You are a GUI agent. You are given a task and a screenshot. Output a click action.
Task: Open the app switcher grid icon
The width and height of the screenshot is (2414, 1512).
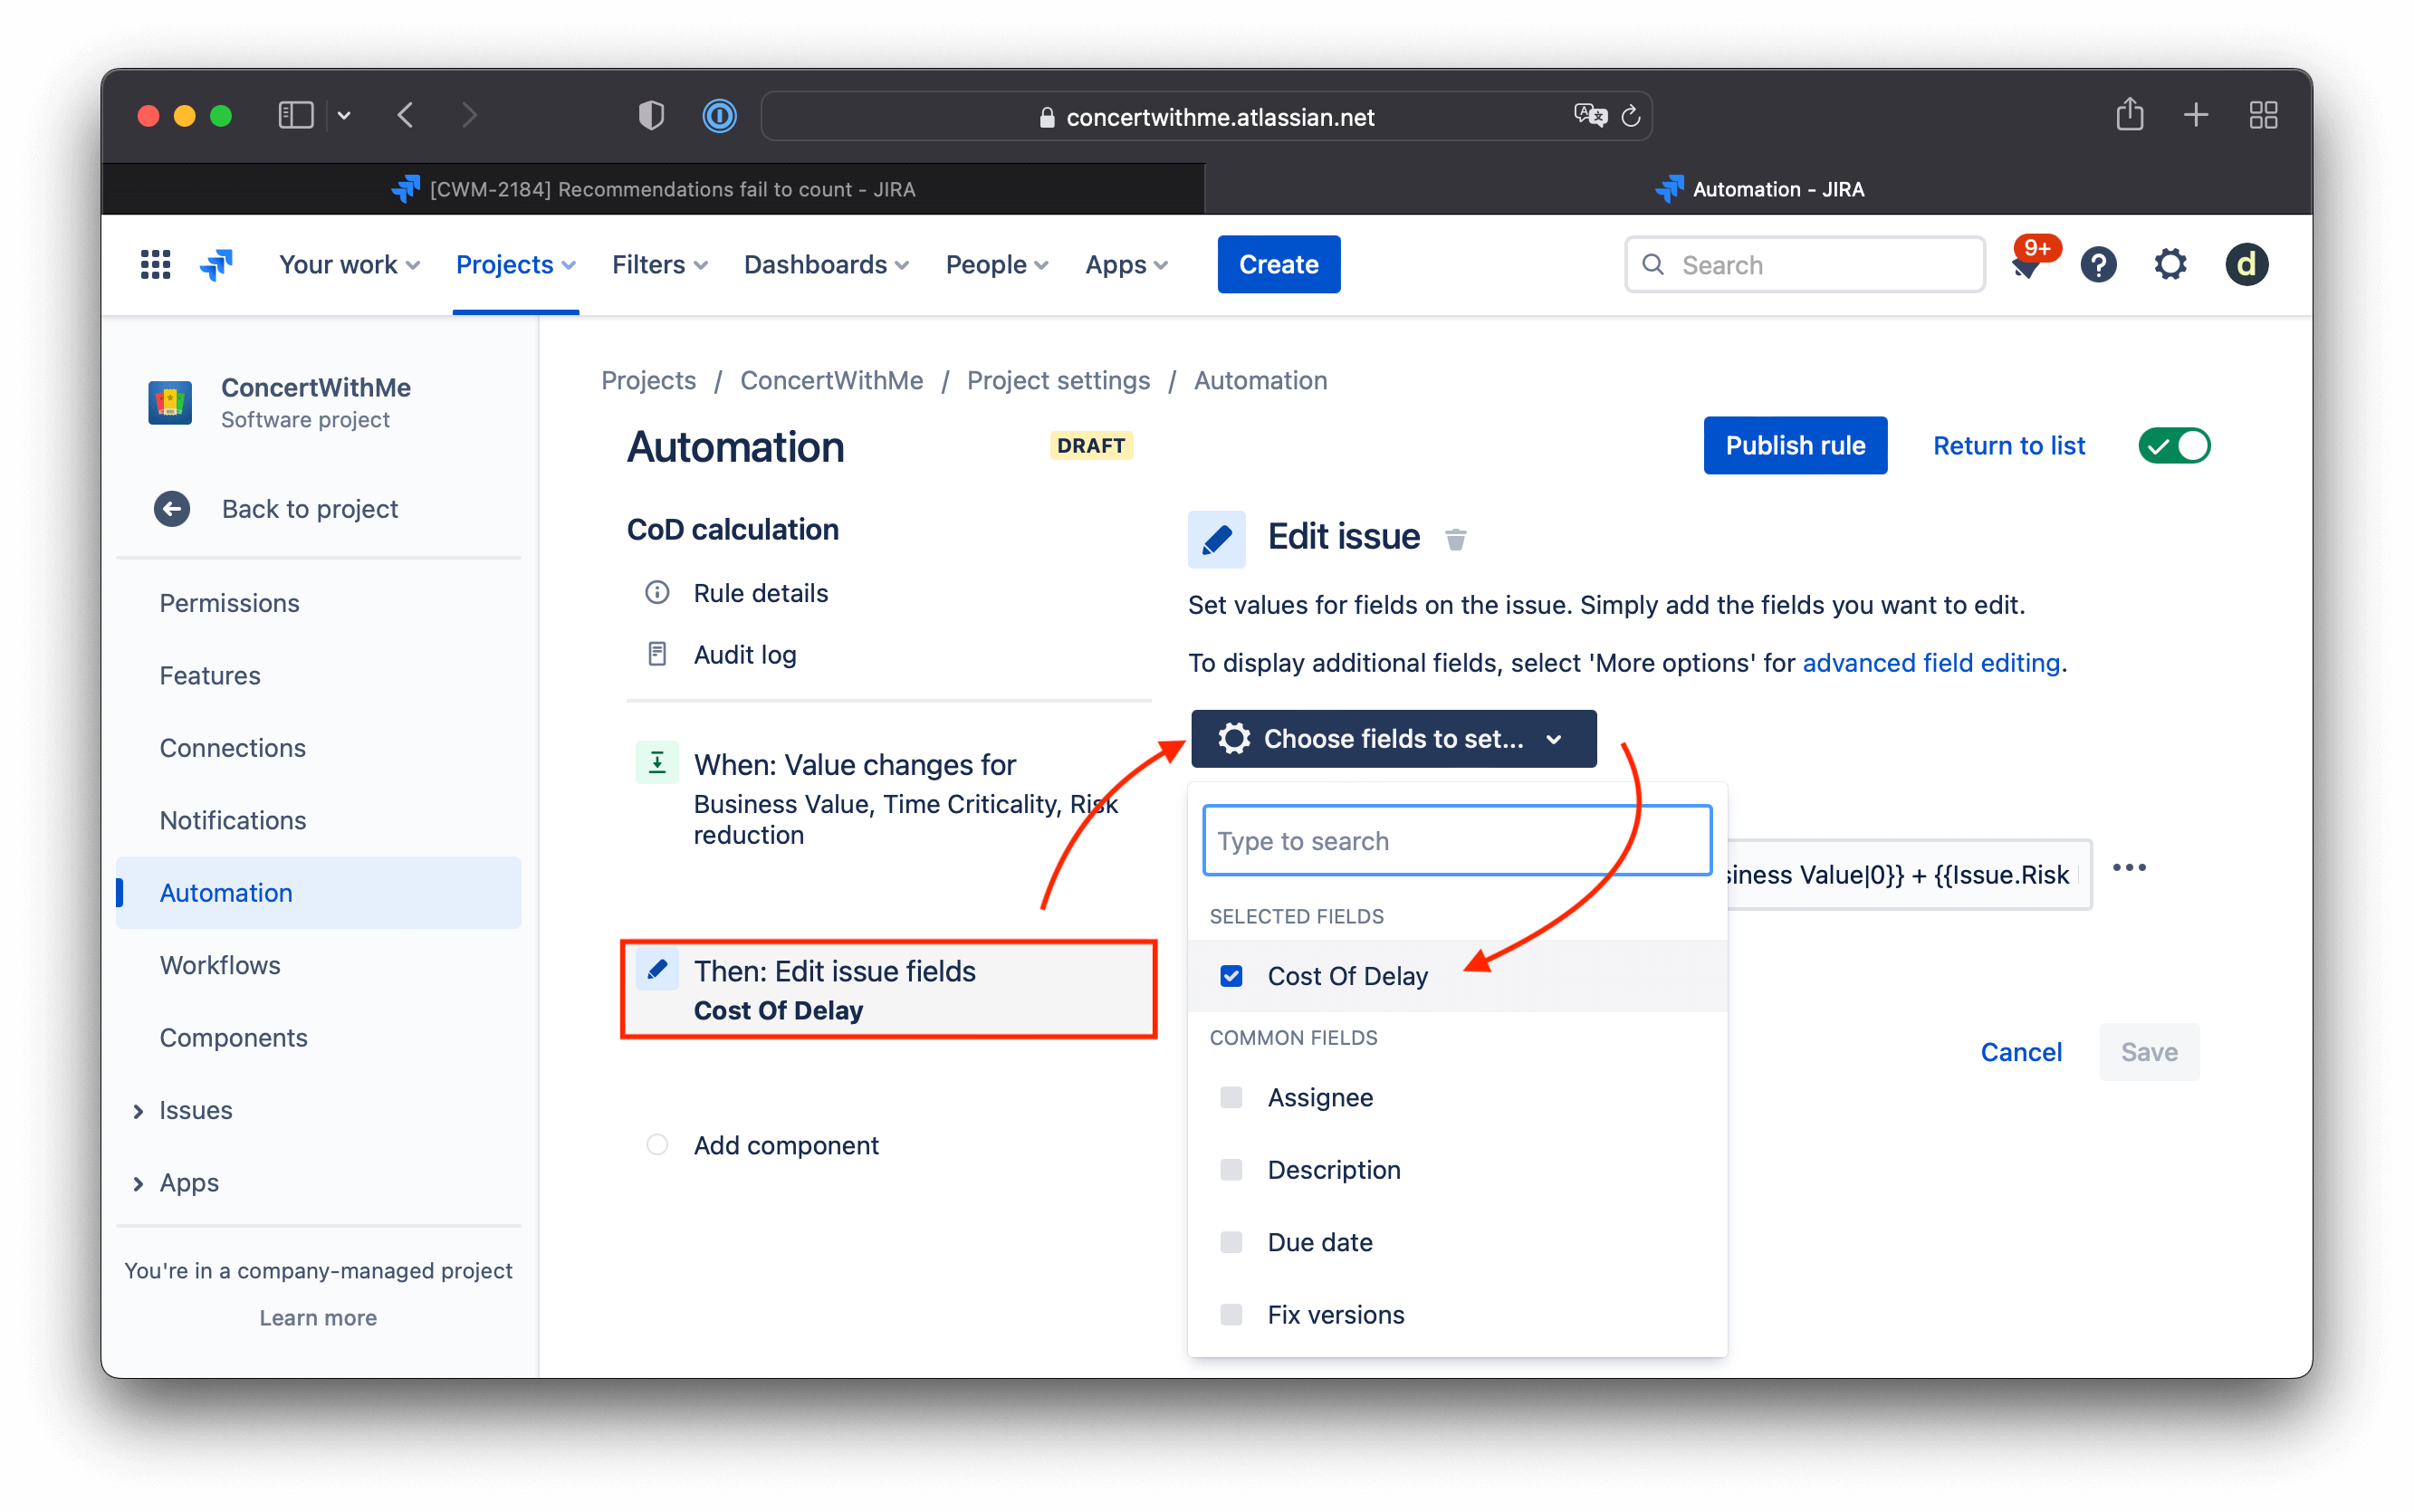(155, 264)
